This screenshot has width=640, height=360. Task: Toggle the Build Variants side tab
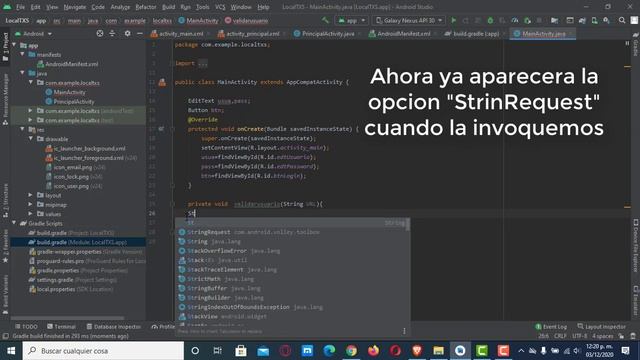pos(5,294)
